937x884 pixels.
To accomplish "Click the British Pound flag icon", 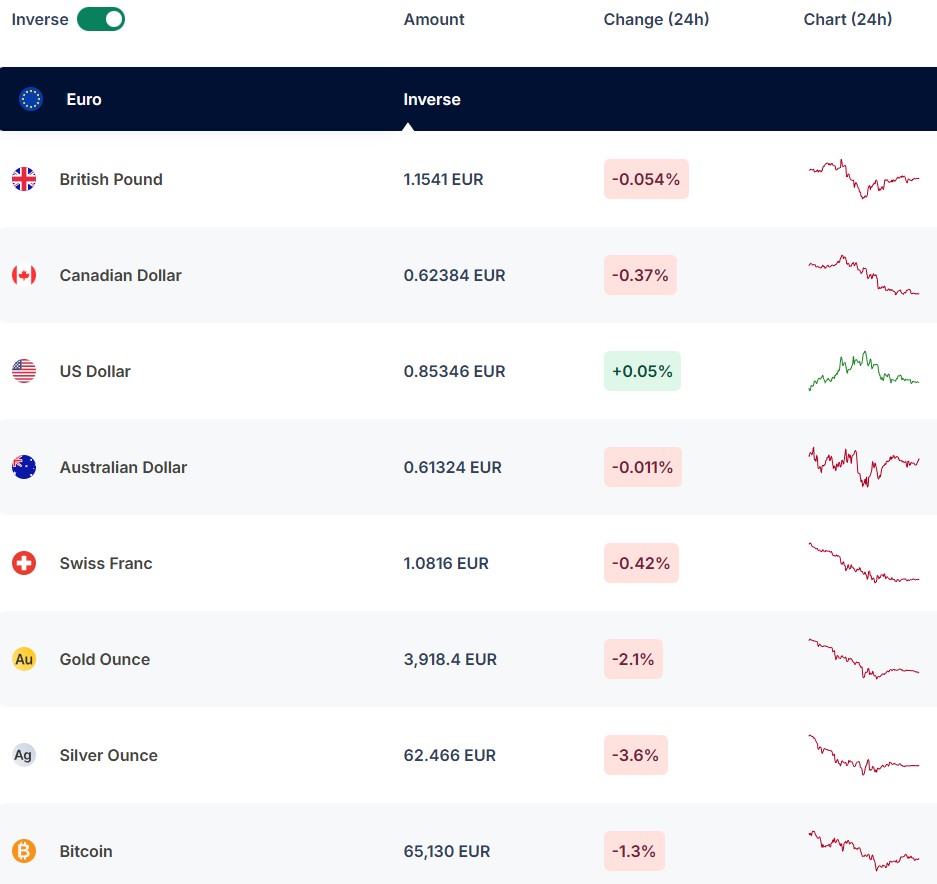I will click(x=24, y=179).
